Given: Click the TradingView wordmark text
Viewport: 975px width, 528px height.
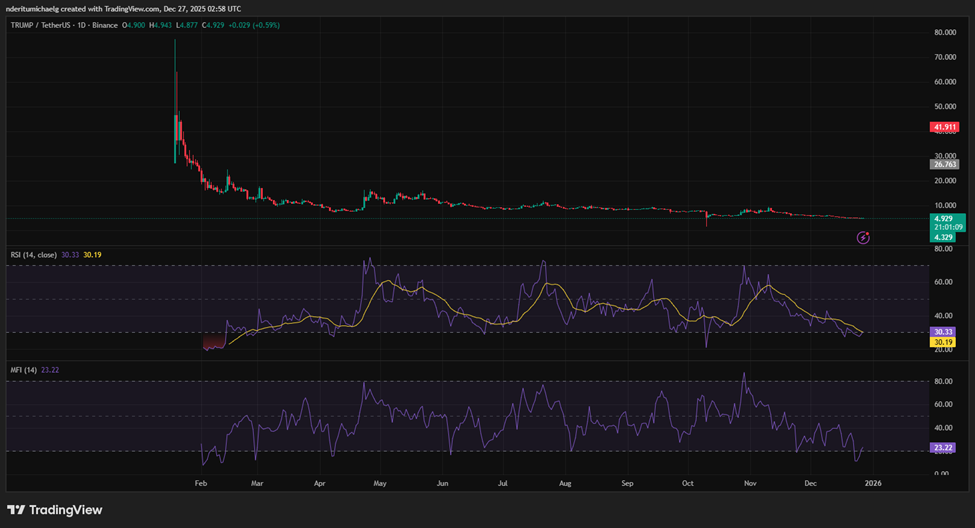Looking at the screenshot, I should (65, 510).
